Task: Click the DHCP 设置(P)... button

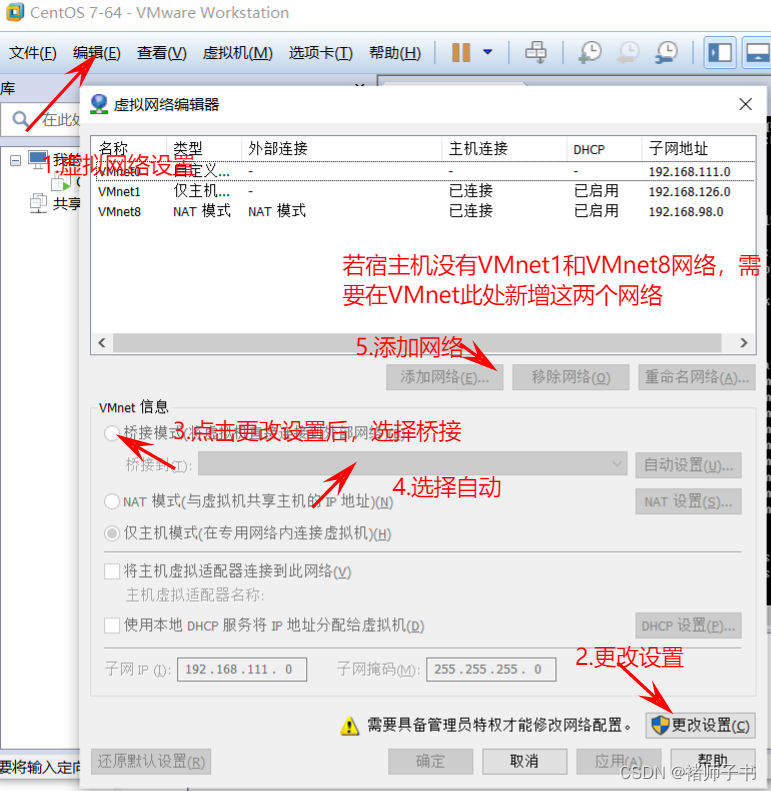Action: 688,626
